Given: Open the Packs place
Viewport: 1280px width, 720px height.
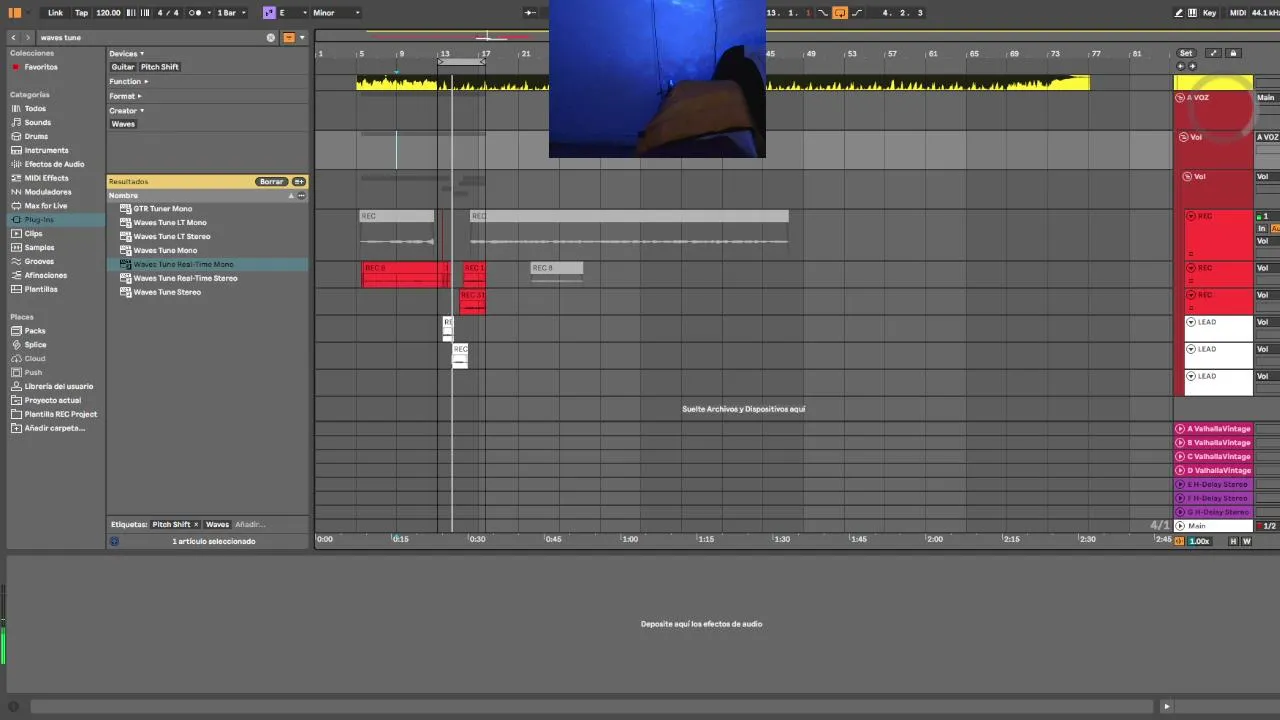Looking at the screenshot, I should (x=35, y=331).
